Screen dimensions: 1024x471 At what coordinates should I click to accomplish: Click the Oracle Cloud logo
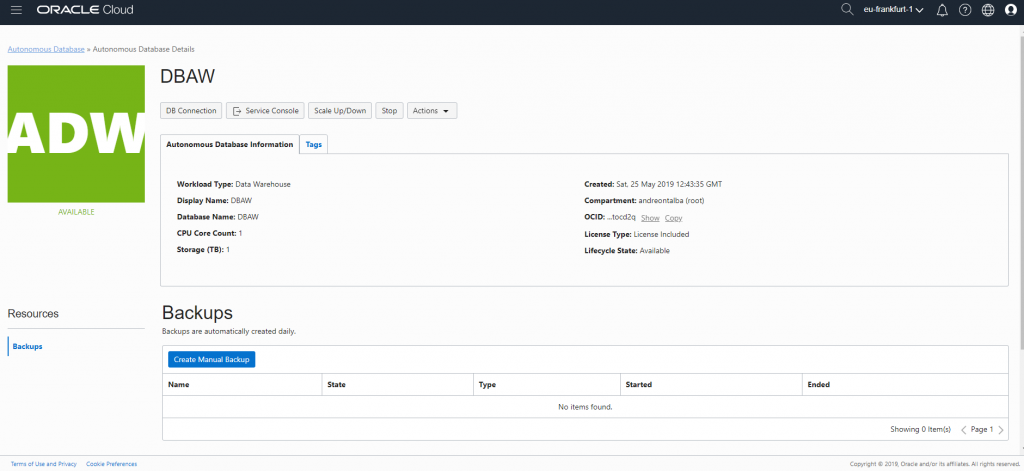85,10
